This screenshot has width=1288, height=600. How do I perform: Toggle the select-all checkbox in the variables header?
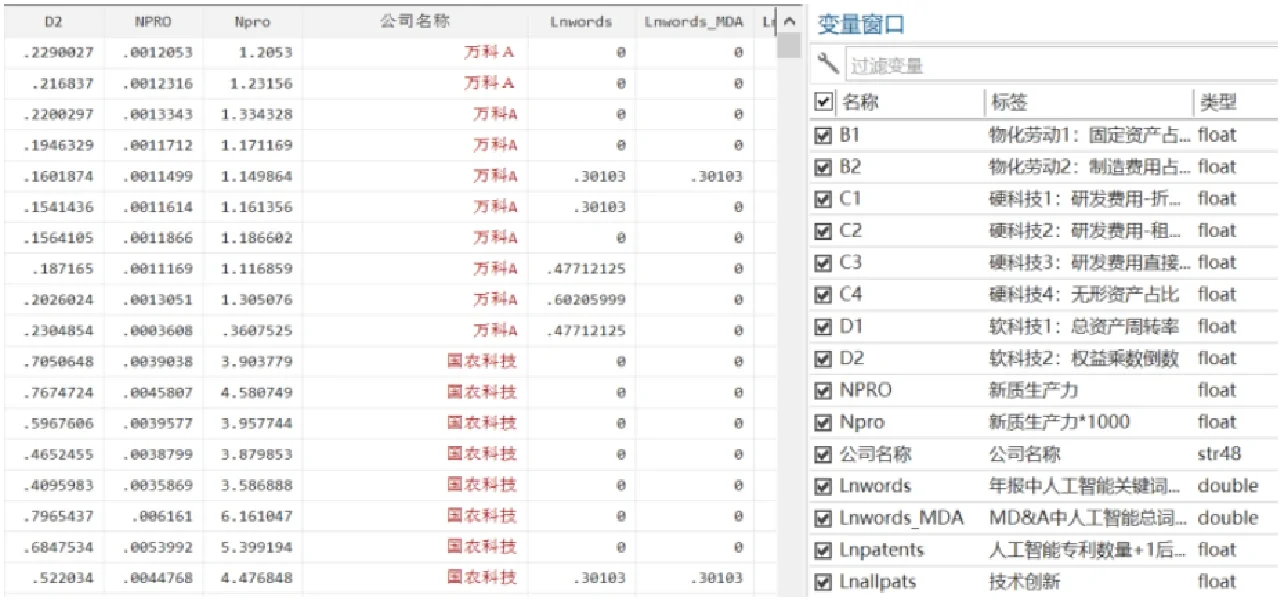[824, 102]
